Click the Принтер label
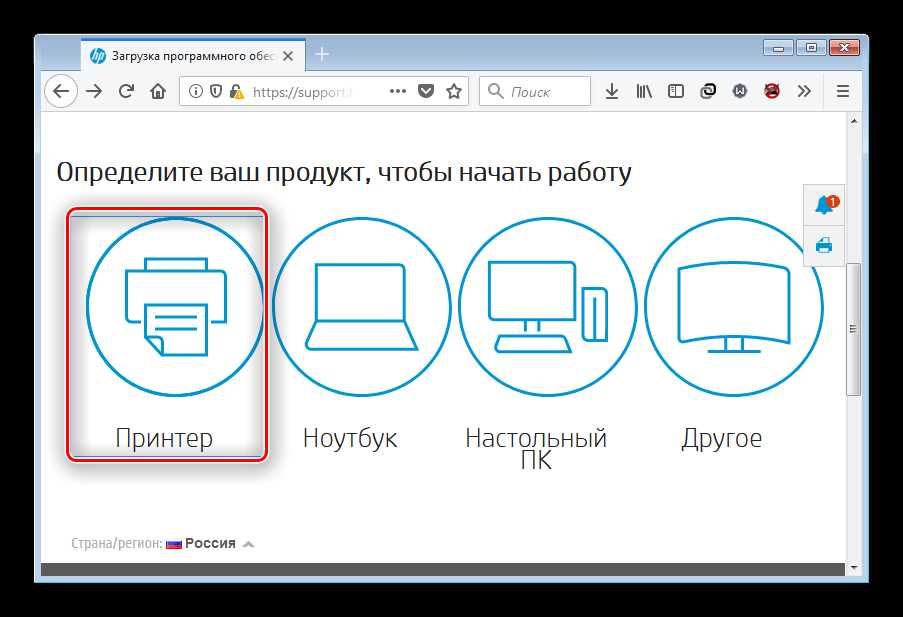This screenshot has width=903, height=617. coord(164,438)
